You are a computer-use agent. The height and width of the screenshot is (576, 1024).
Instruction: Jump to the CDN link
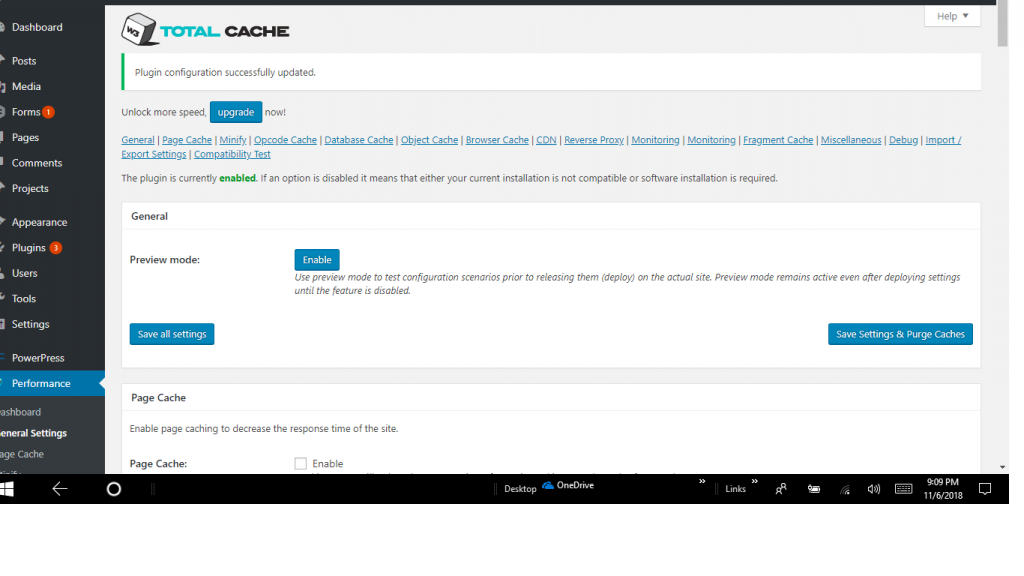pyautogui.click(x=546, y=140)
